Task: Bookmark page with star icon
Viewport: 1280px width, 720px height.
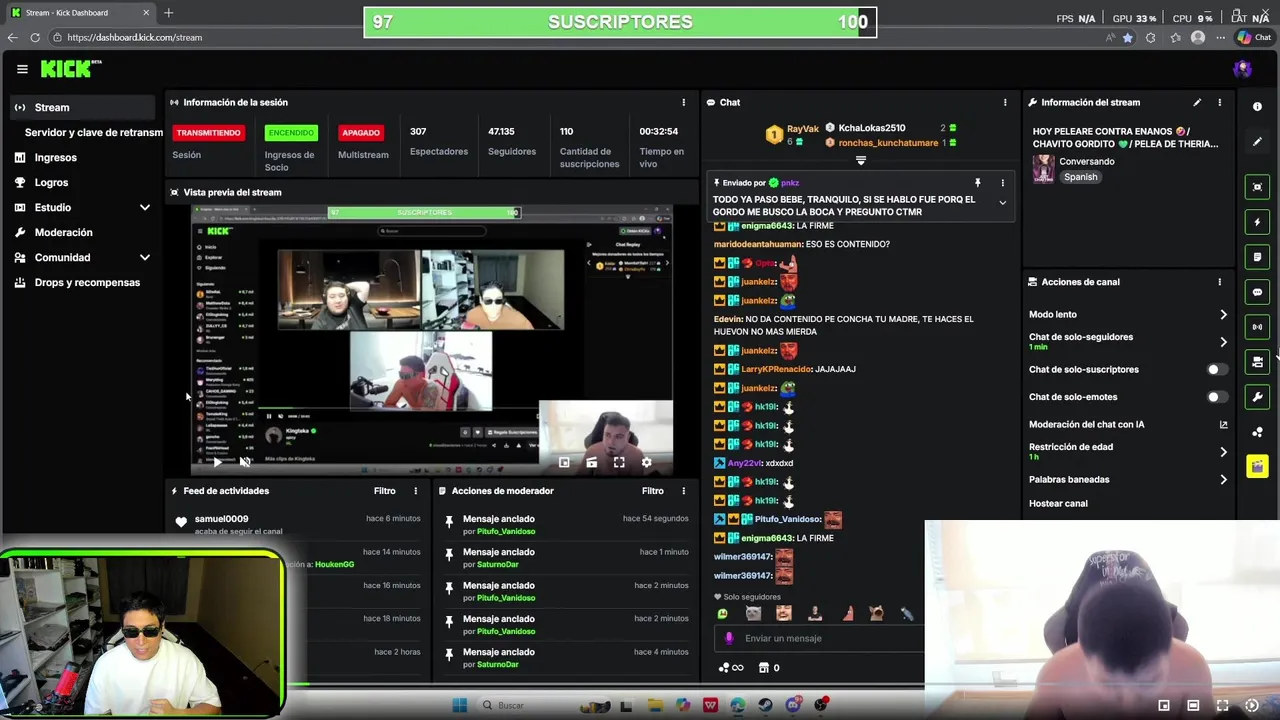Action: click(1128, 37)
